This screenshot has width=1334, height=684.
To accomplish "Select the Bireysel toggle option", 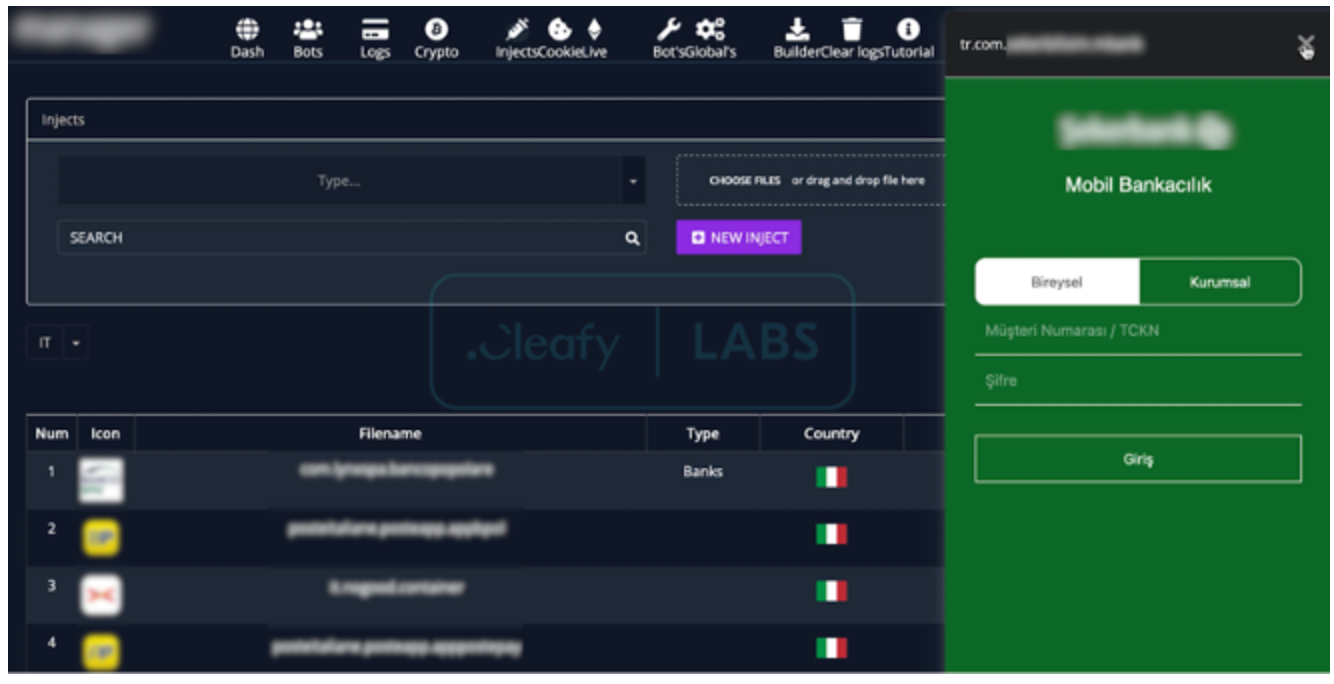I will [1057, 282].
